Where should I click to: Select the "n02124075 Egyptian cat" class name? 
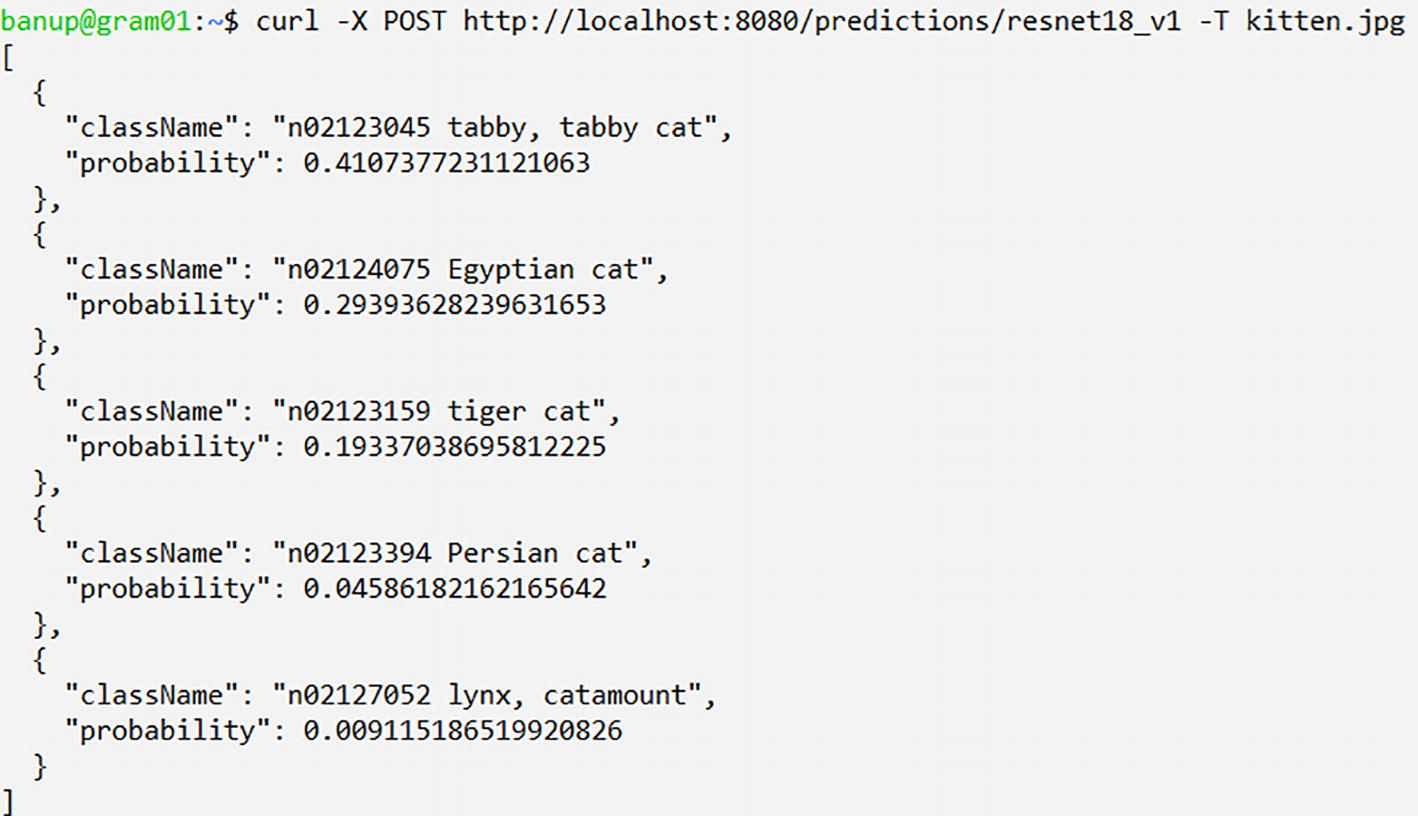pyautogui.click(x=470, y=269)
